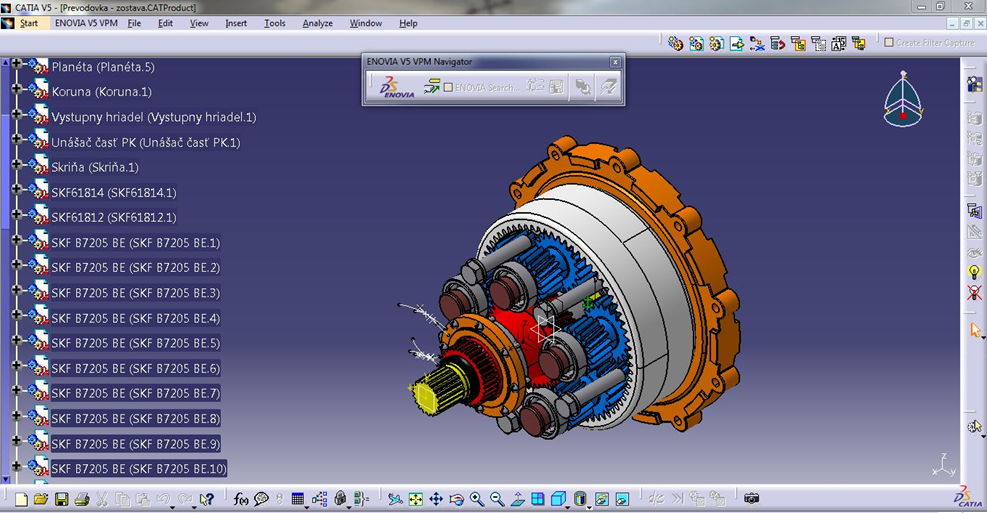
Task: Close the ENOVIA V5 VPM Navigator panel
Action: click(x=614, y=62)
